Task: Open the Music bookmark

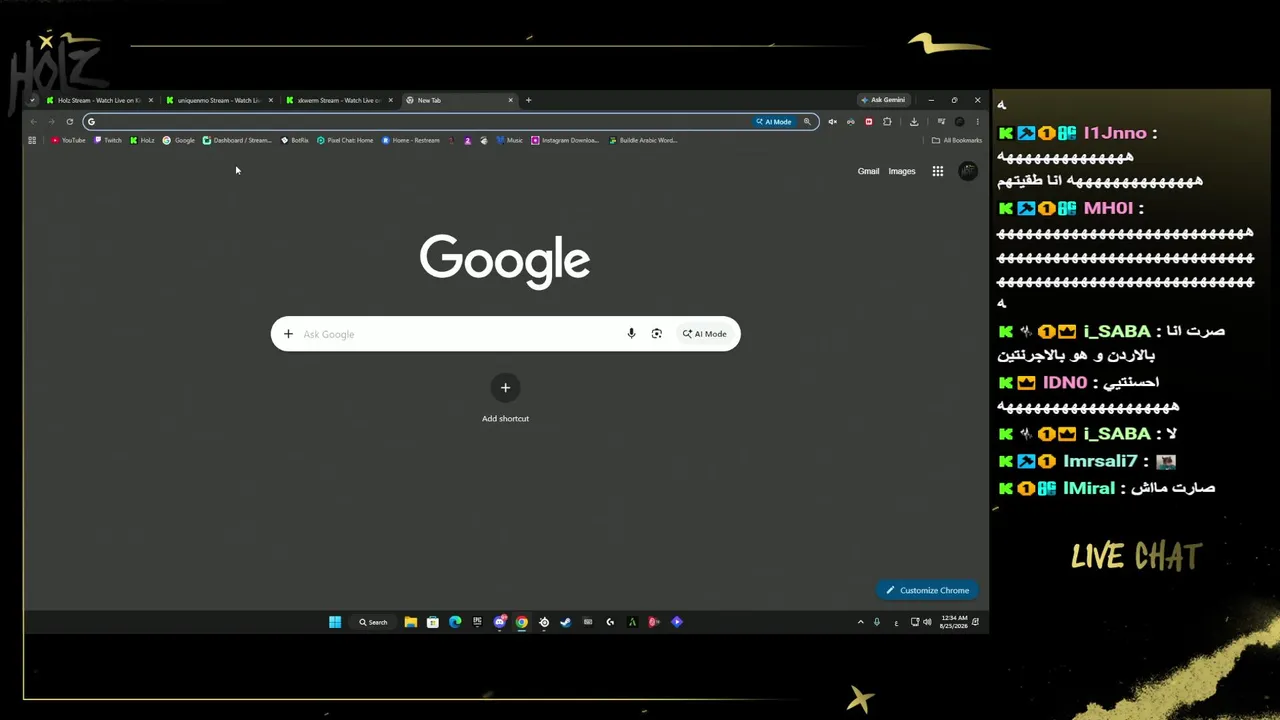Action: 510,140
